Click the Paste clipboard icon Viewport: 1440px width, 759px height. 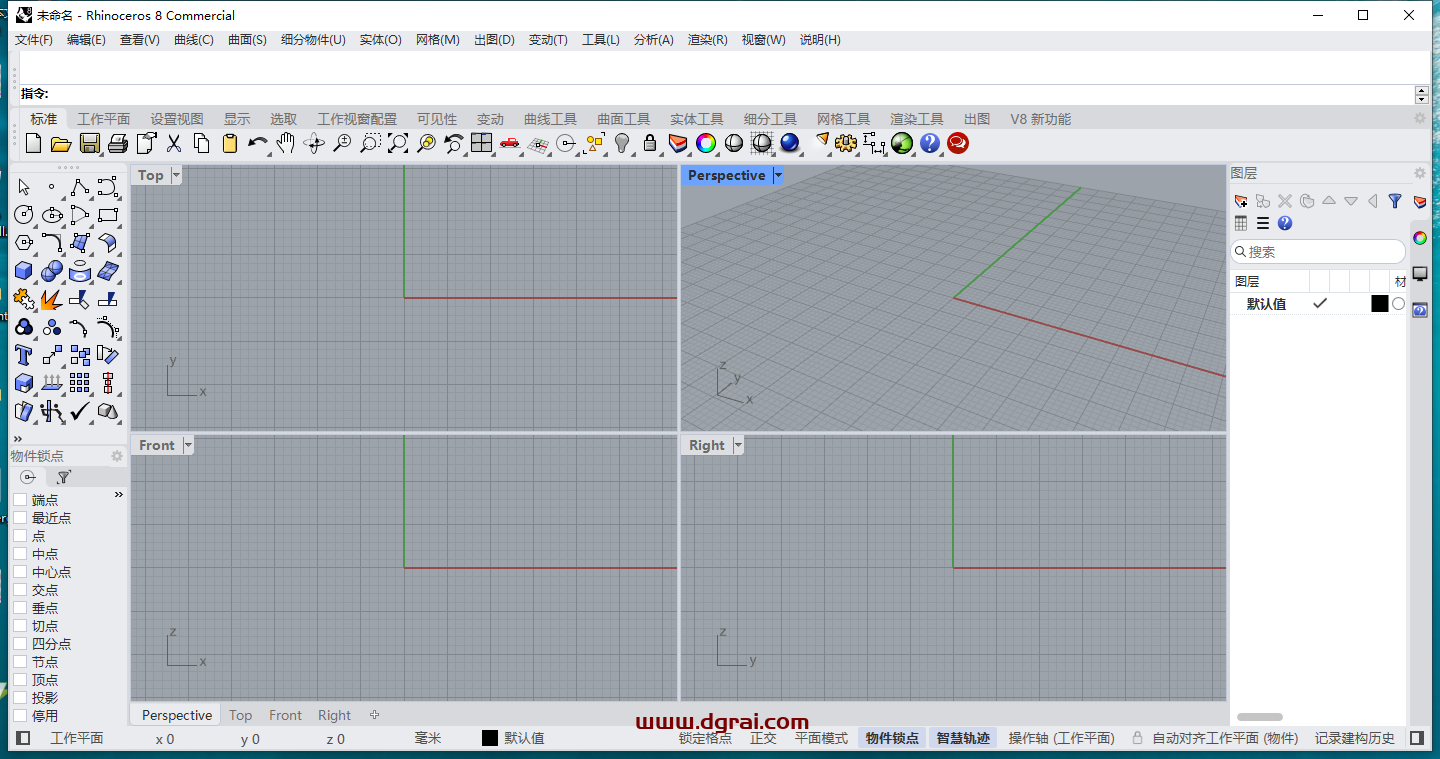(x=230, y=143)
